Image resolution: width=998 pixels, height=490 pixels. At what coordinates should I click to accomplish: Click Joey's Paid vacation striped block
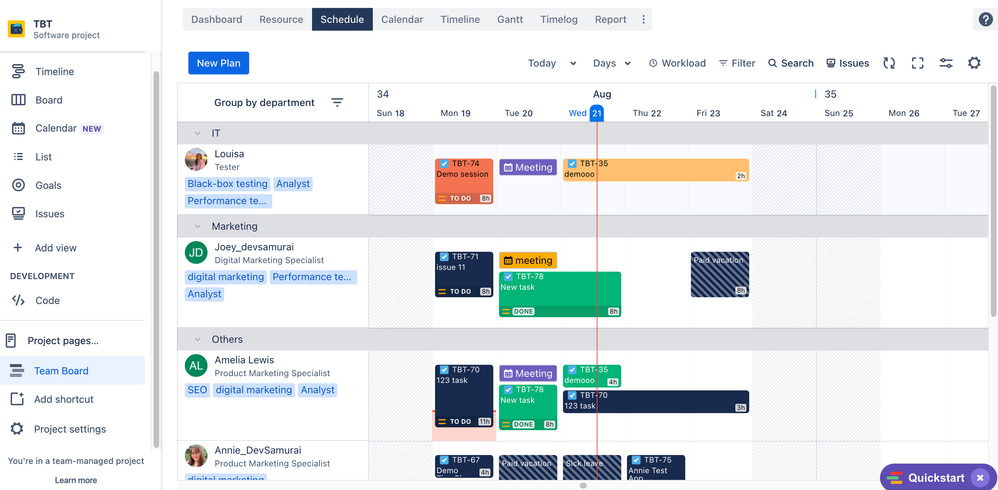point(720,274)
